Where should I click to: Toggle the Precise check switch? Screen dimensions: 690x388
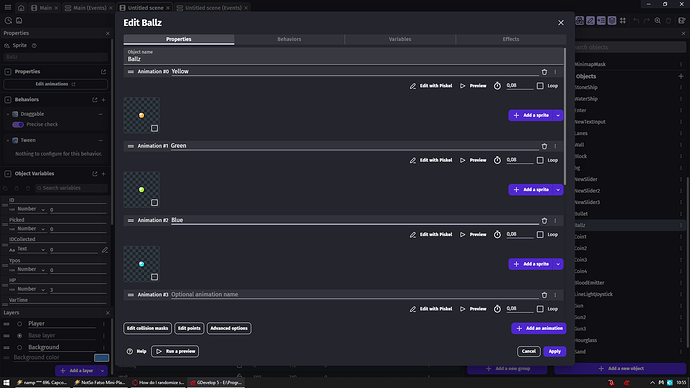coord(18,124)
